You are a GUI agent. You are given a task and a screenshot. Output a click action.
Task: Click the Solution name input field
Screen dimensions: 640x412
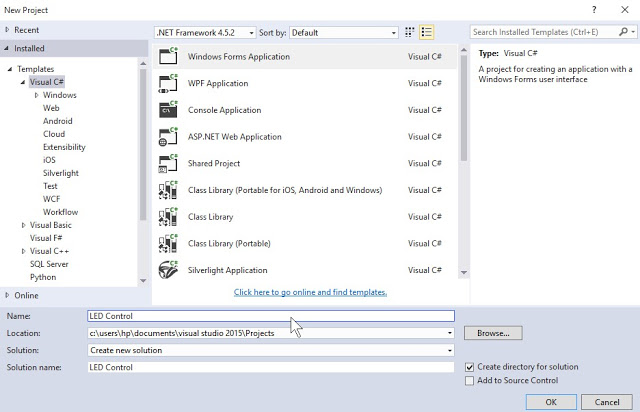[x=271, y=367]
